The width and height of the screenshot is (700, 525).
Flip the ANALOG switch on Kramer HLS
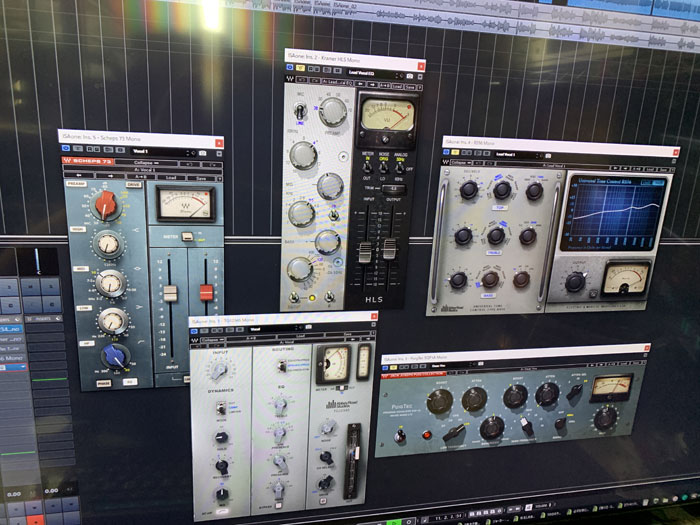point(400,168)
